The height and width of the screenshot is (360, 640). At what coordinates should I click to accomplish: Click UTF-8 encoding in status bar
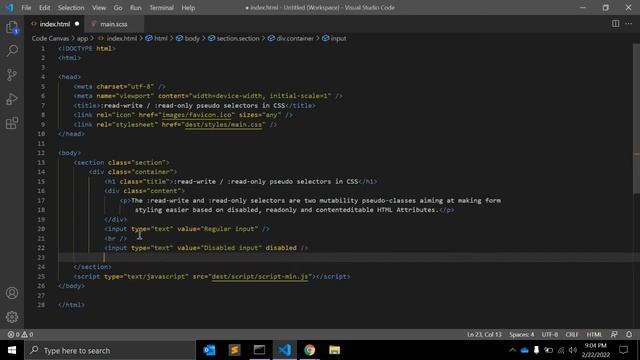[550, 334]
